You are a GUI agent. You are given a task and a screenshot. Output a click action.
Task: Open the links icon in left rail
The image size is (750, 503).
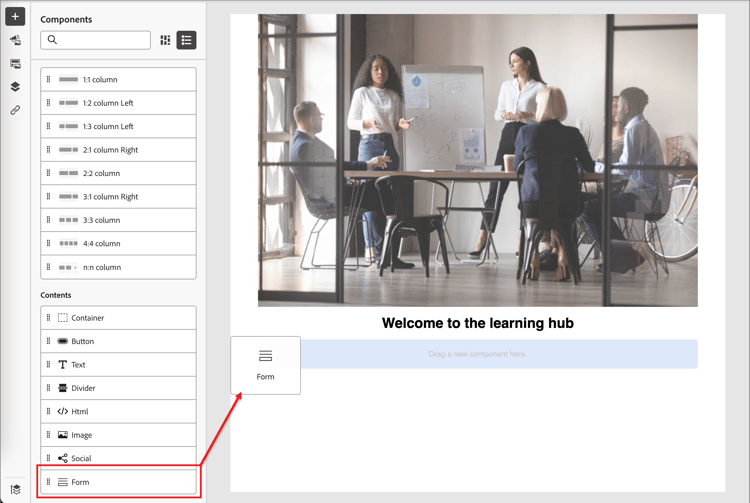tap(15, 110)
